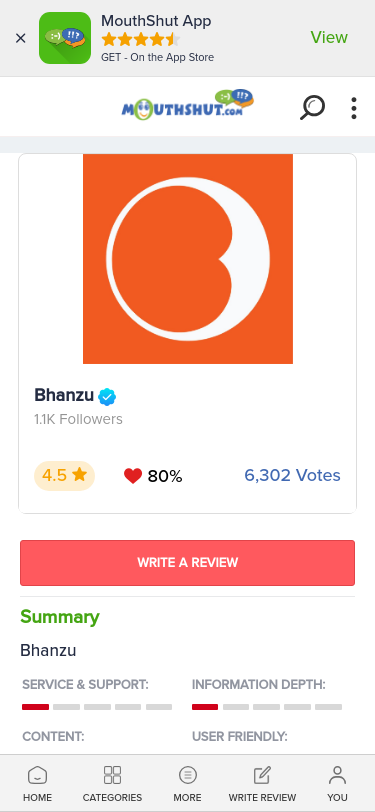
Task: Open the 1.1K Followers list
Action: [x=78, y=419]
